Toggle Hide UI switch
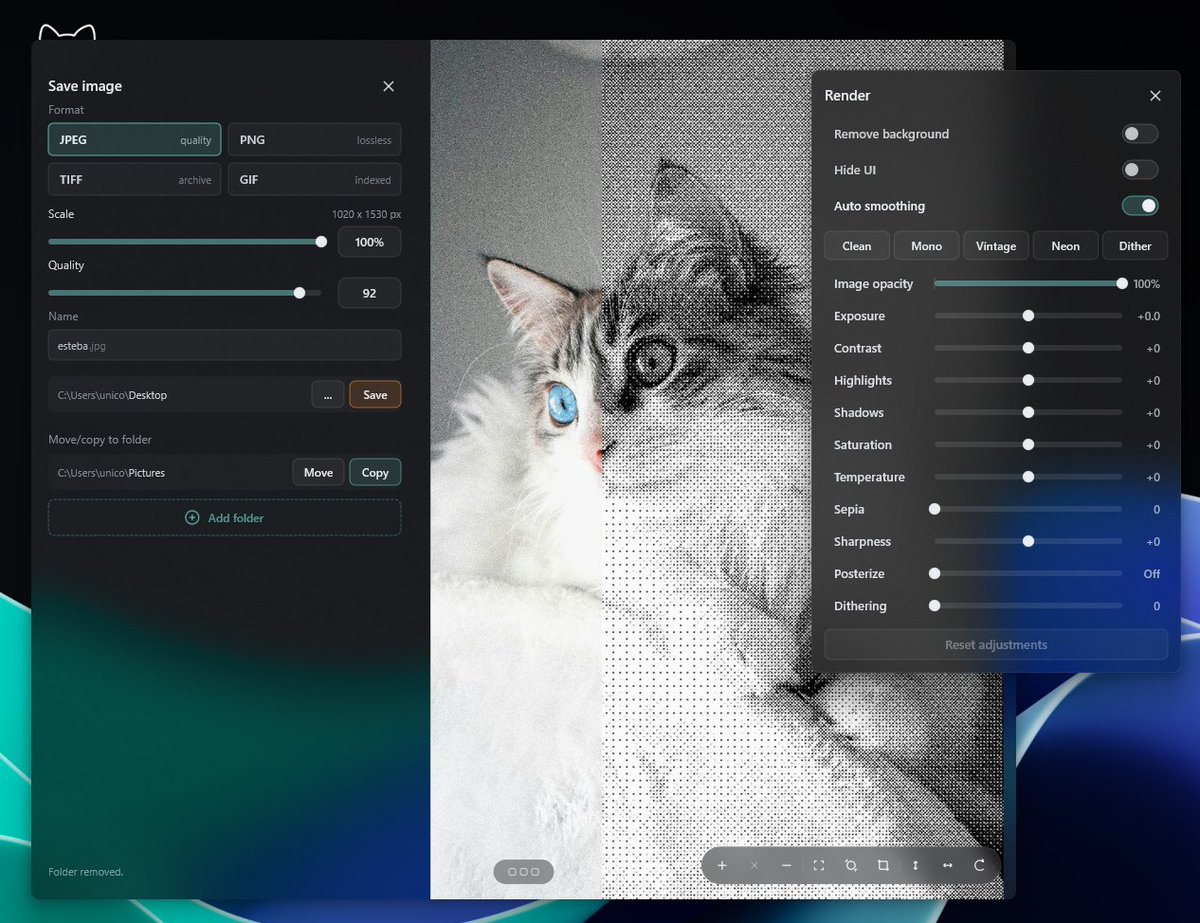 [x=1140, y=170]
